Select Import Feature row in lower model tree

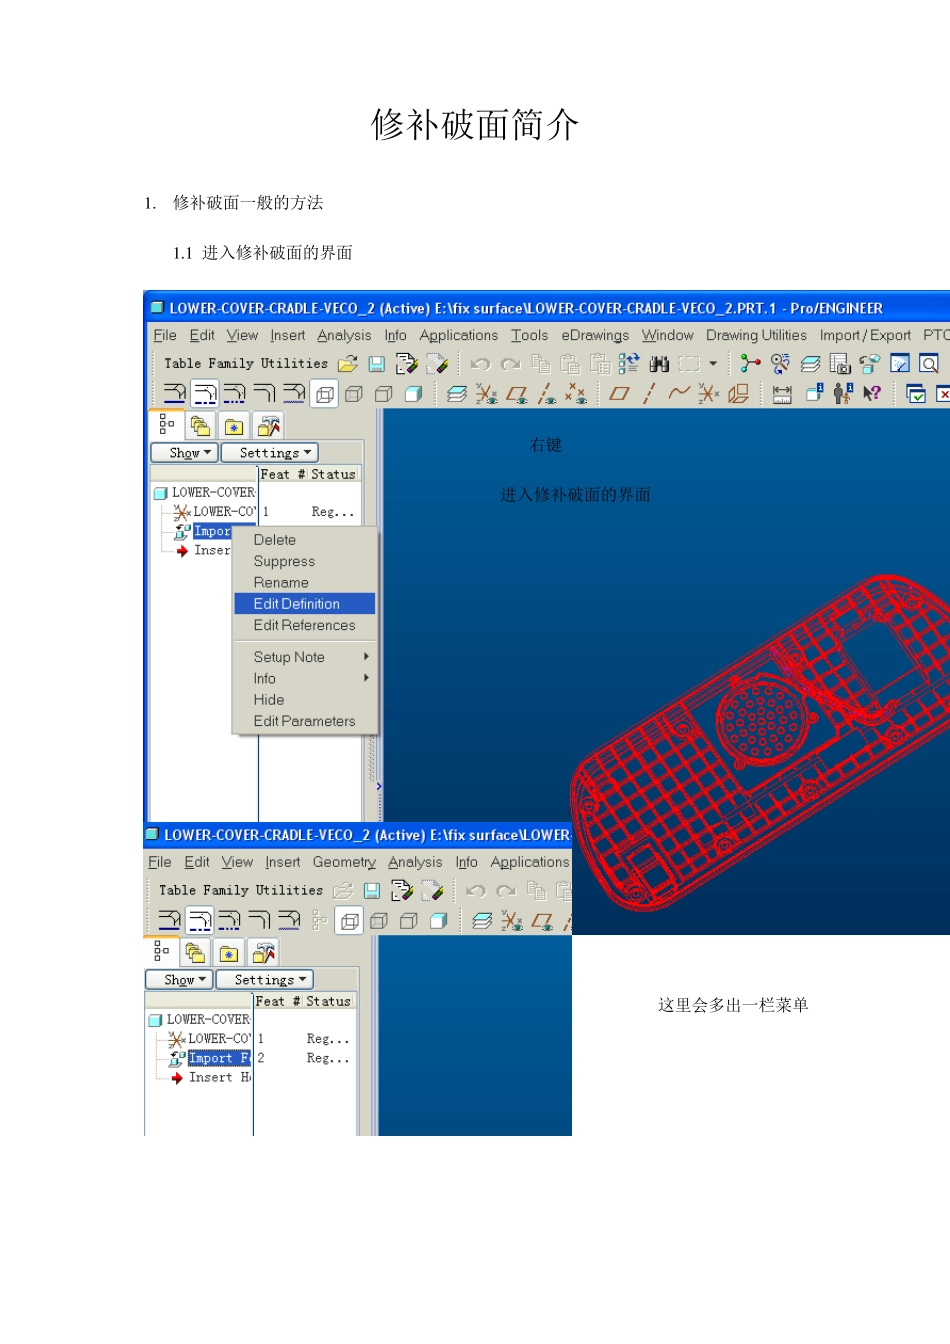pos(218,1058)
